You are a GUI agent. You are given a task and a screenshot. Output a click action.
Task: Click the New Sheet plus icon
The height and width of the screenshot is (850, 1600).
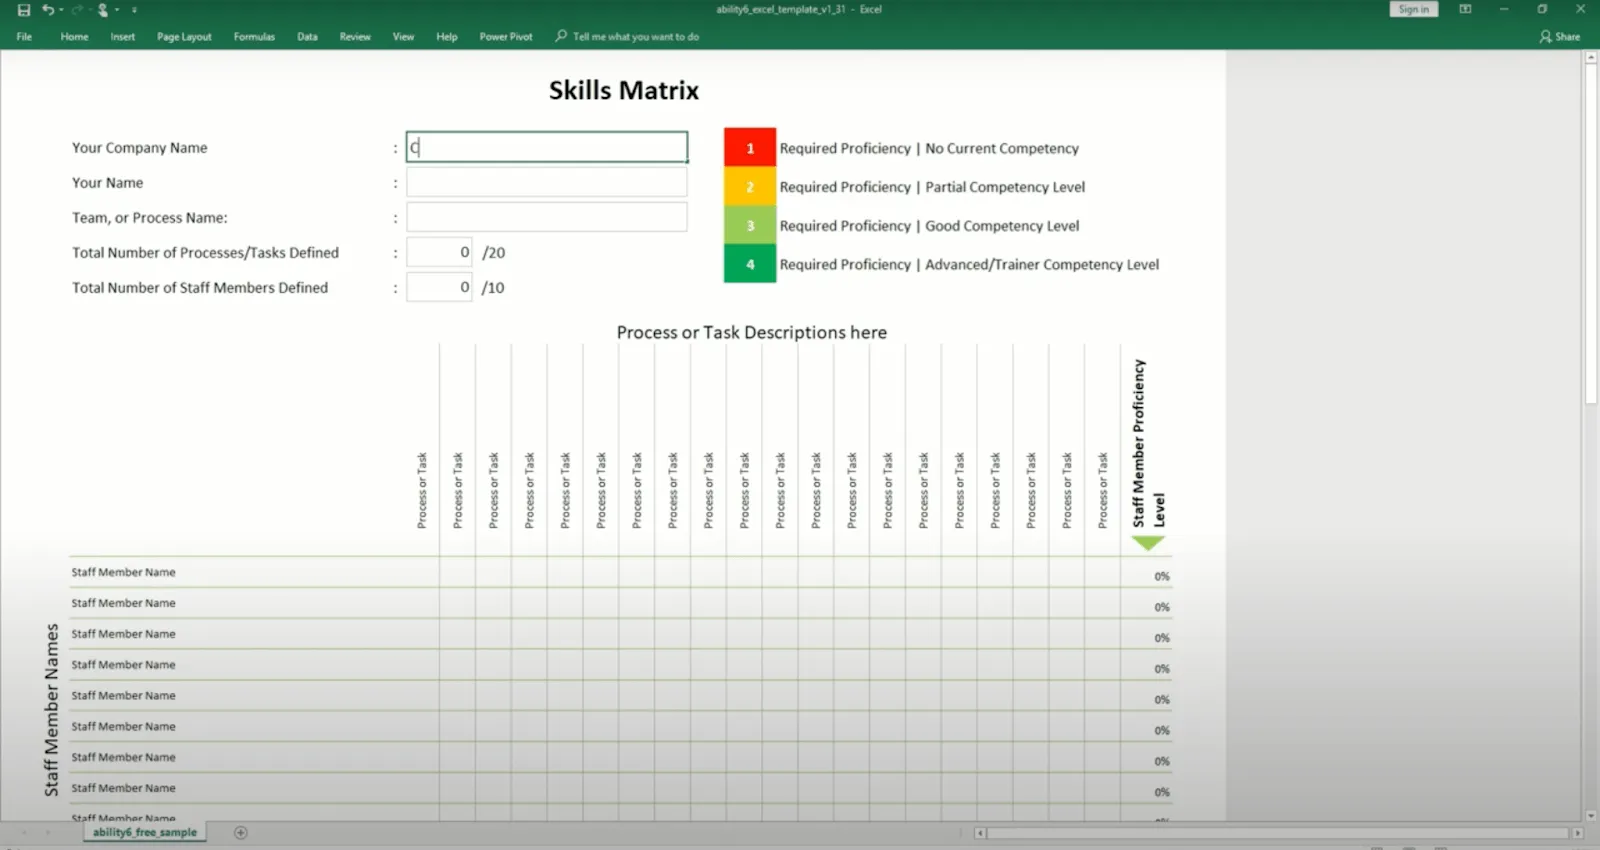[x=240, y=832]
